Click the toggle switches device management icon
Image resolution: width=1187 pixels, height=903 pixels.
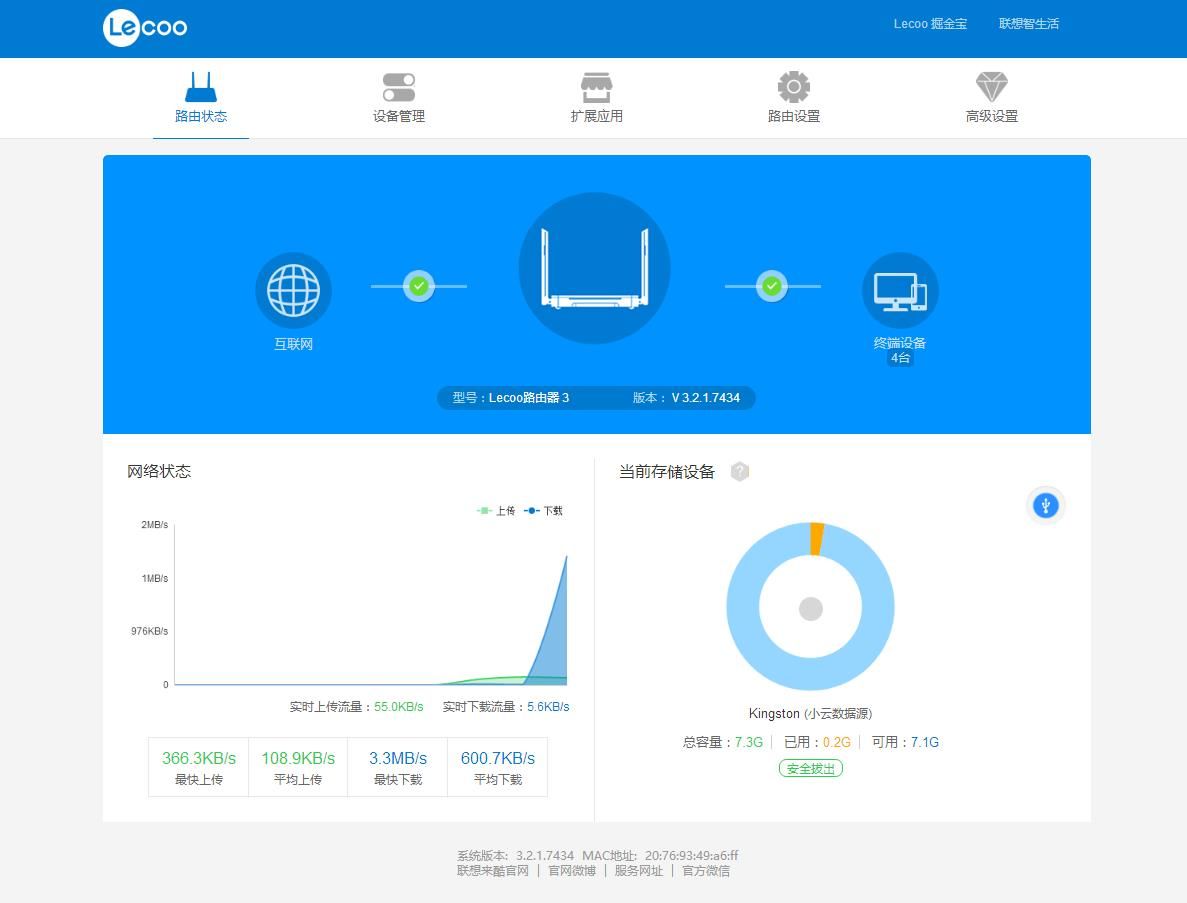pyautogui.click(x=399, y=87)
